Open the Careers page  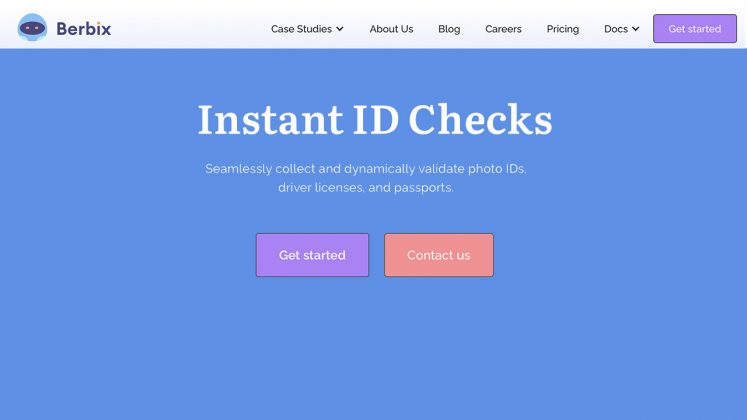(x=503, y=29)
